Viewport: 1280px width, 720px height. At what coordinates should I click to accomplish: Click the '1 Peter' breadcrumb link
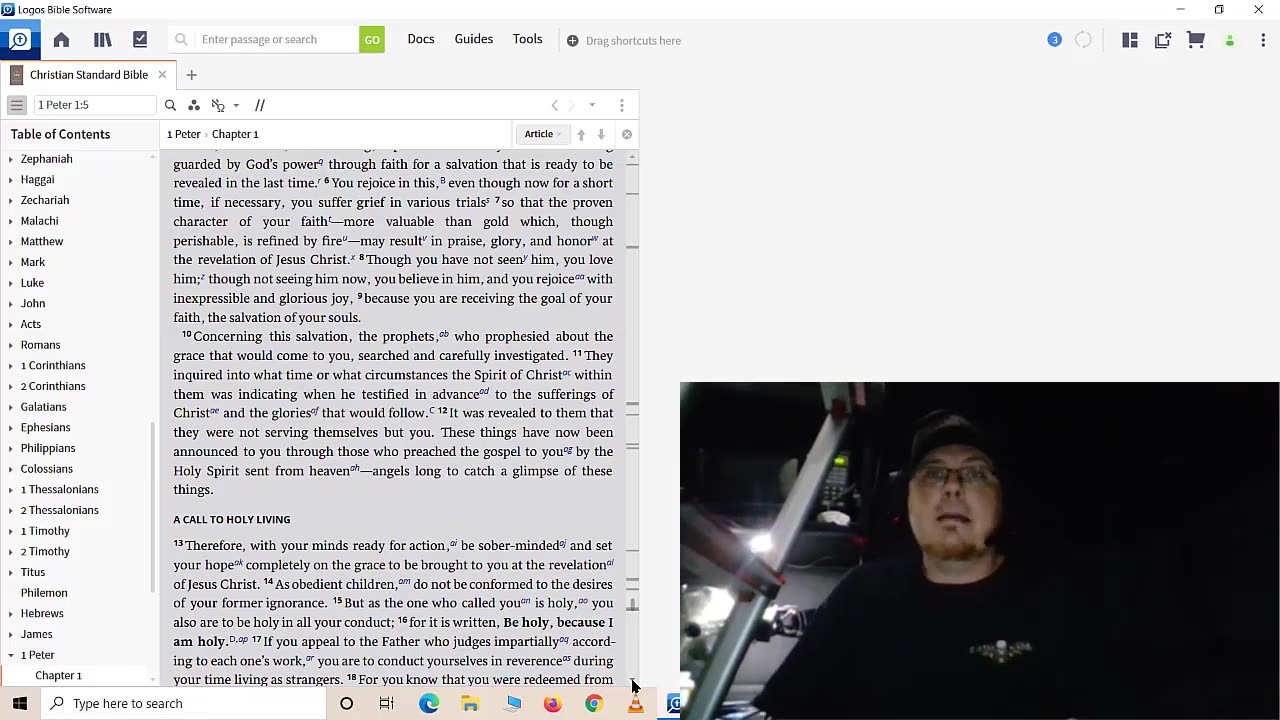coord(184,134)
